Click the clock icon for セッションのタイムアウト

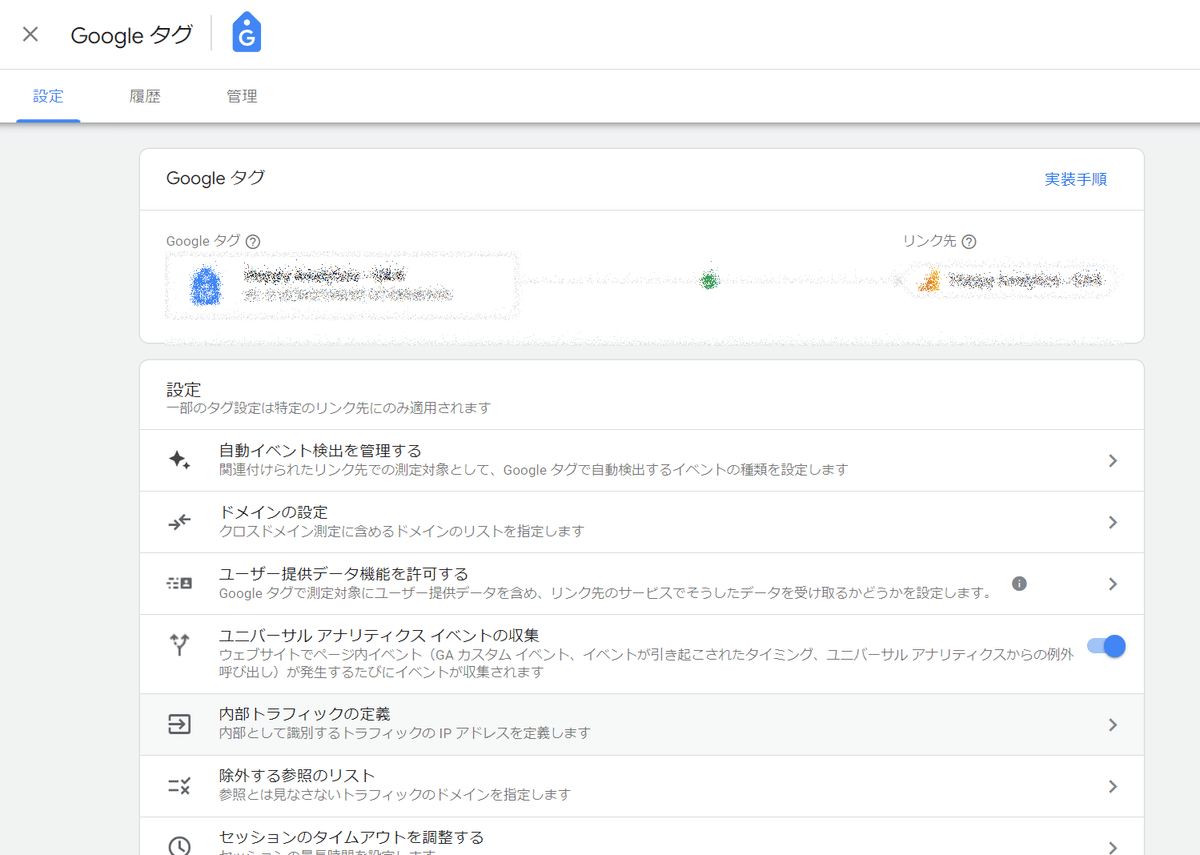[179, 845]
